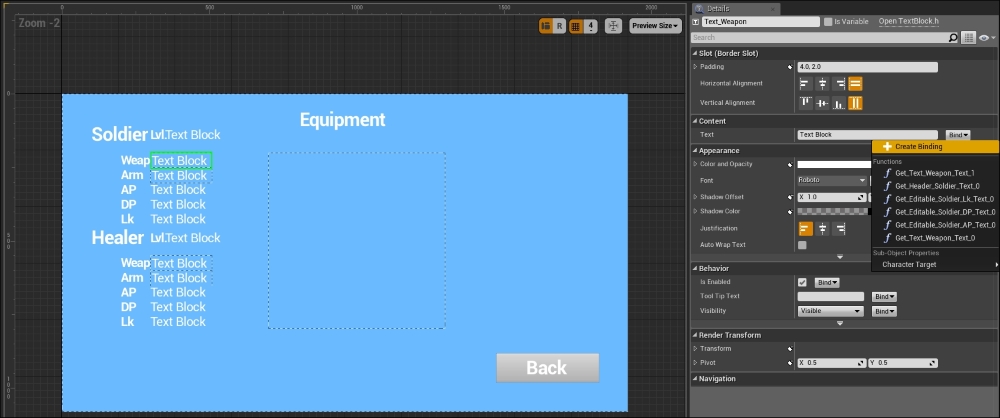Select Get_Editable_Soldier_AP_Text_0 function
The height and width of the screenshot is (418, 1000).
pyautogui.click(x=935, y=225)
